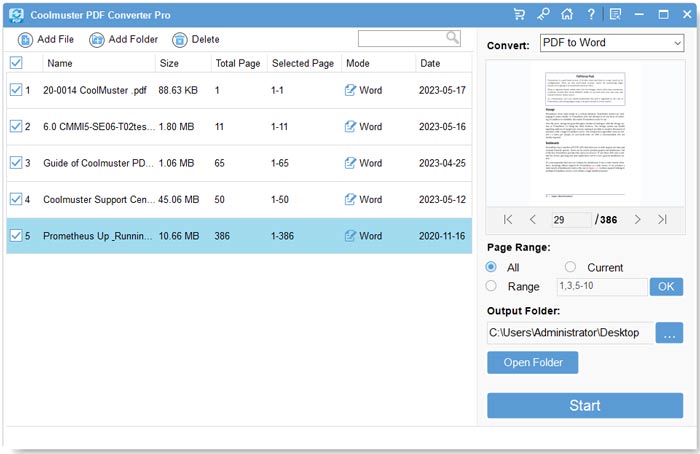Viewport: 700px width, 454px height.
Task: Click the Add File button
Action: point(46,39)
